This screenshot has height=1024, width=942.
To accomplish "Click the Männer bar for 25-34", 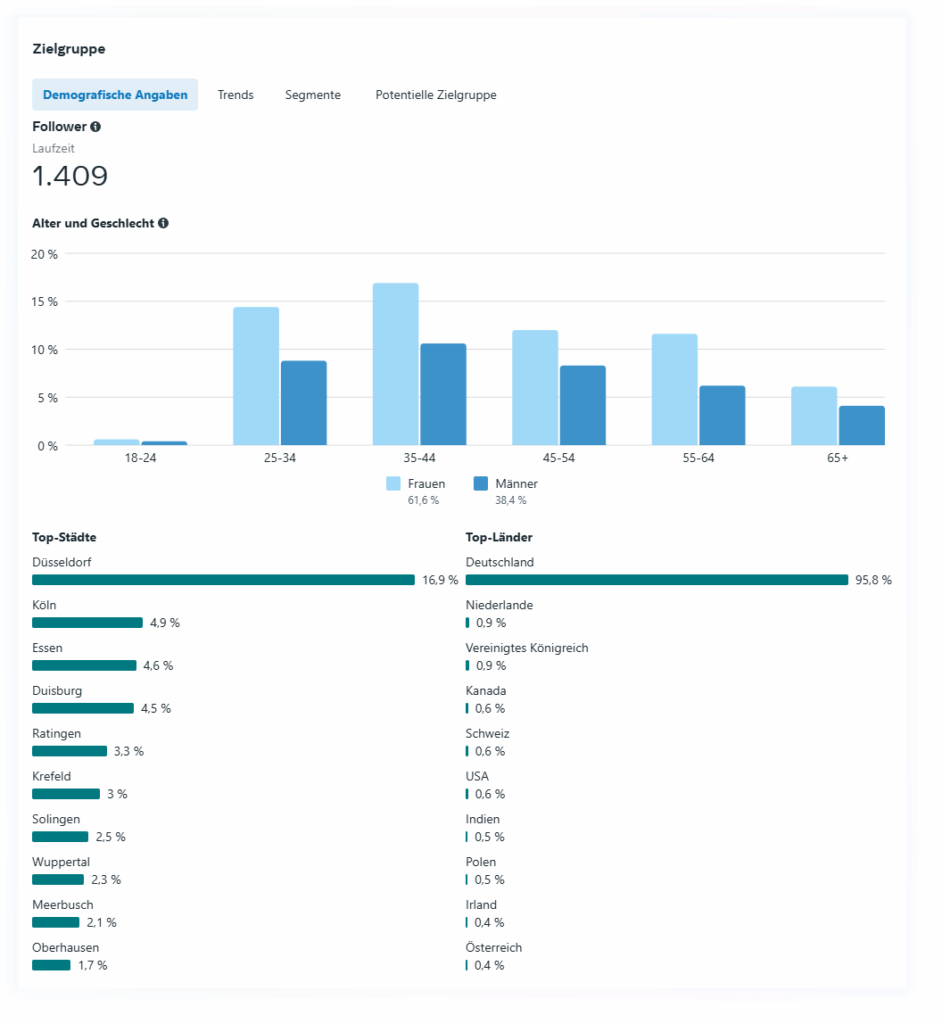I will [x=304, y=403].
